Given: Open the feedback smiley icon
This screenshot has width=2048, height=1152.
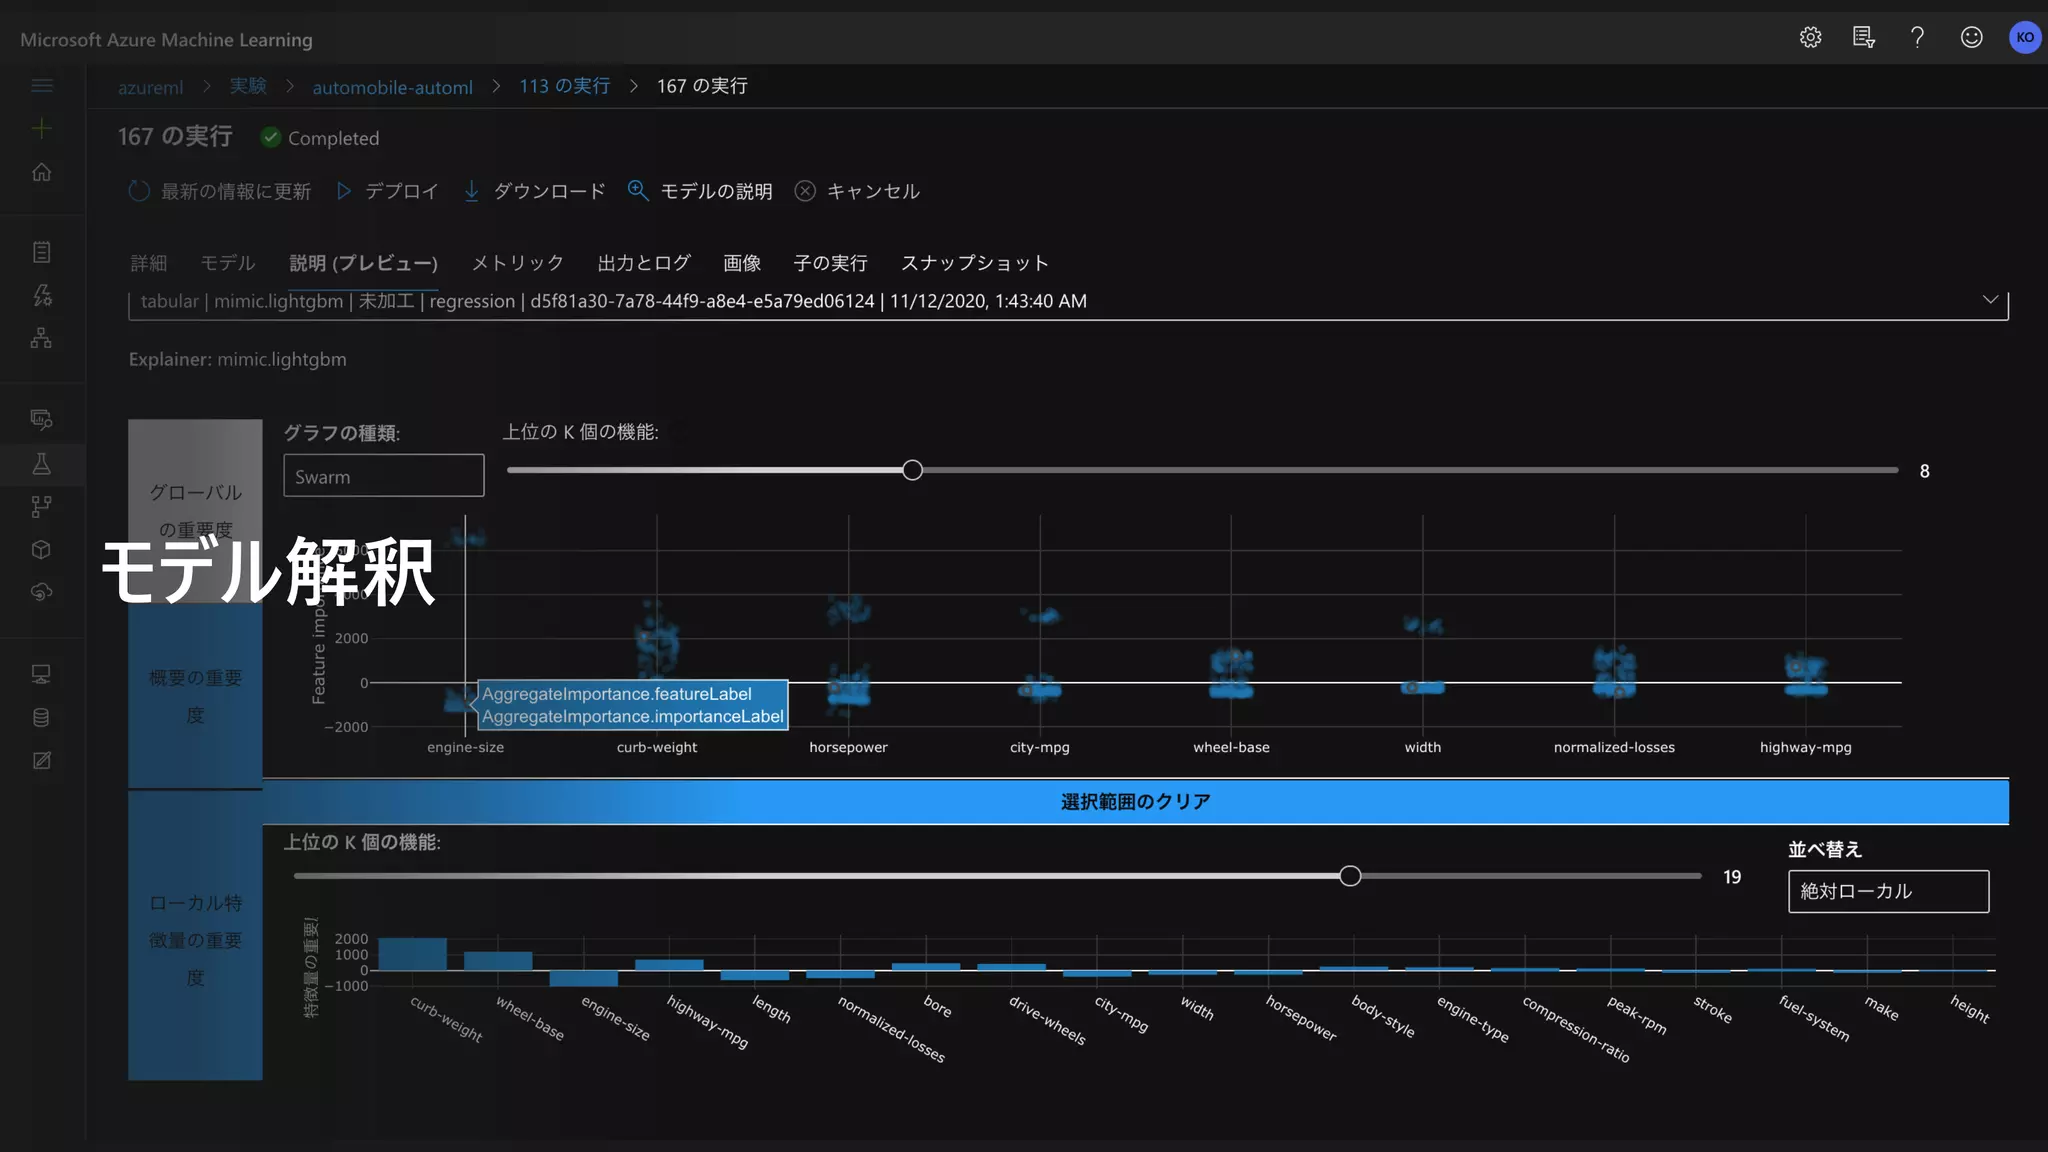Looking at the screenshot, I should [x=1971, y=38].
